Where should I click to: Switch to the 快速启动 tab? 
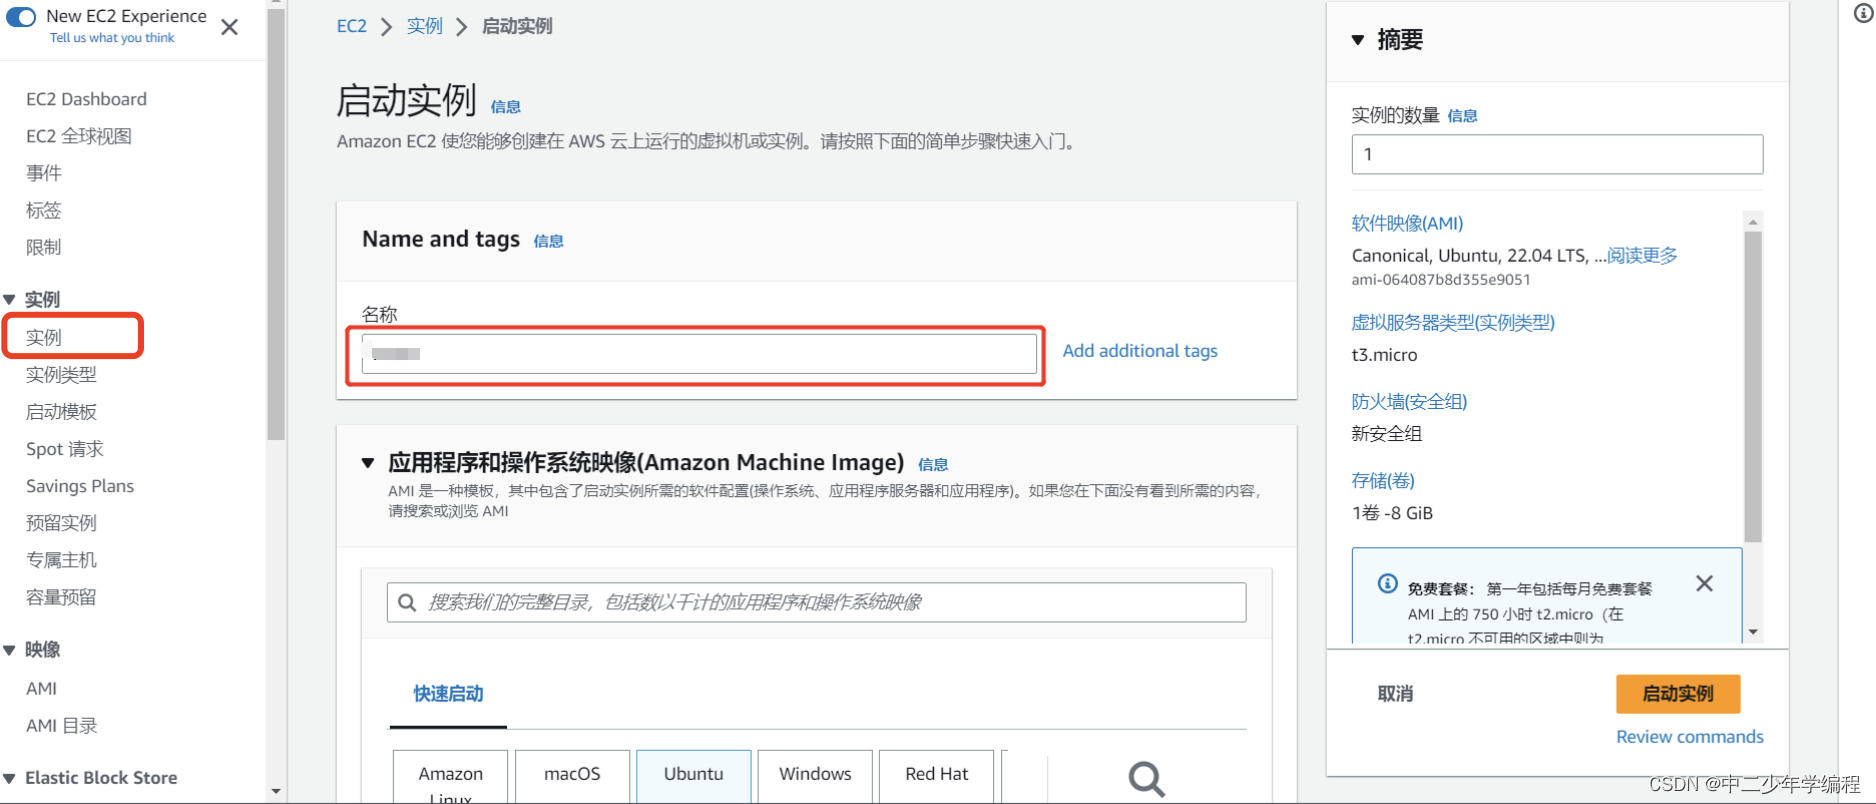(x=448, y=694)
